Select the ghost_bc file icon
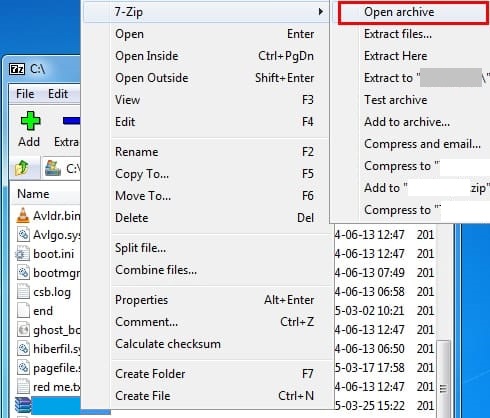This screenshot has height=418, width=490. (x=23, y=330)
